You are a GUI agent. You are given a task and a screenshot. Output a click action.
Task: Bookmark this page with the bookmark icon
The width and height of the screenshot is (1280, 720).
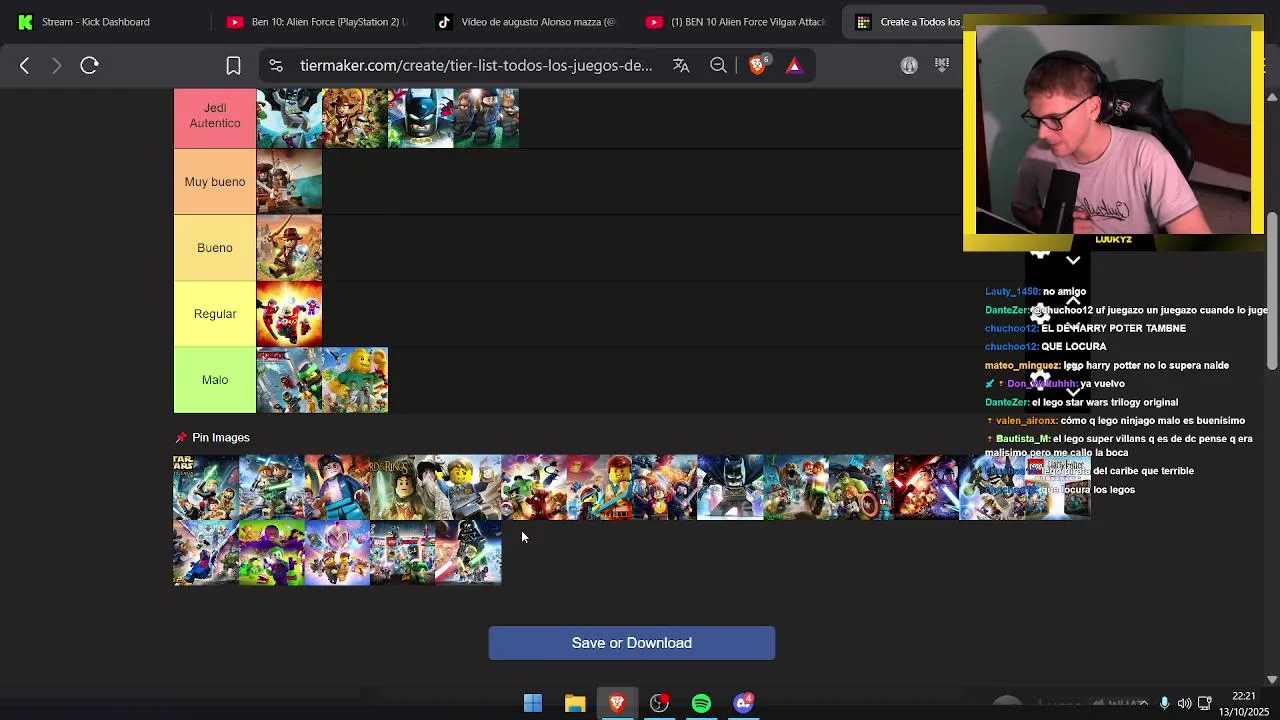coord(233,66)
